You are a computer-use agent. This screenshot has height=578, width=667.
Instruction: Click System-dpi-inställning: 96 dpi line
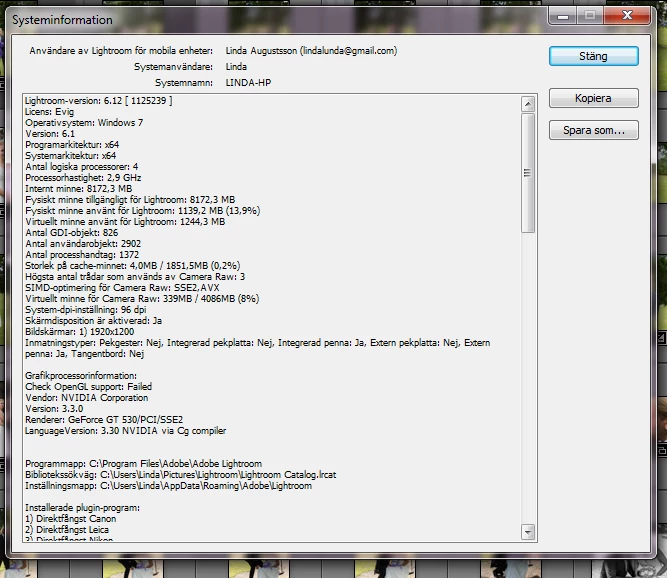(86, 310)
